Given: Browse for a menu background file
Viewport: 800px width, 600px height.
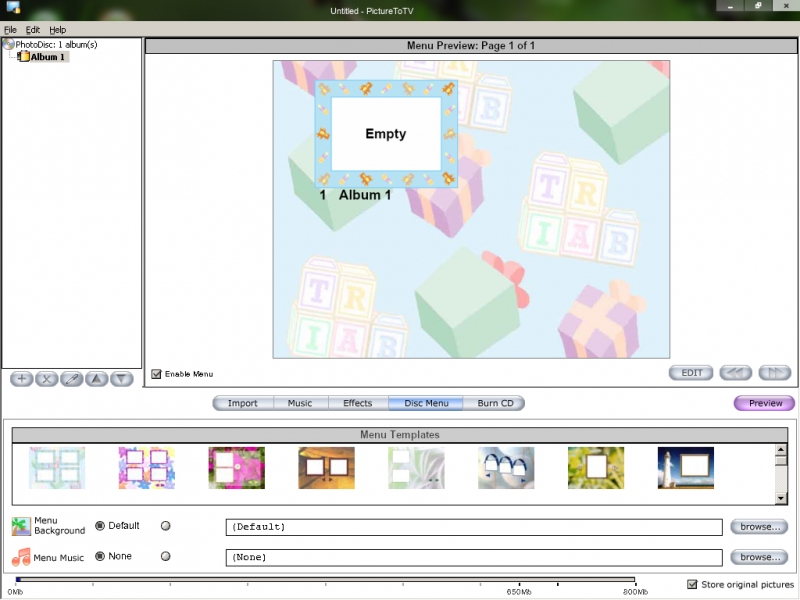Looking at the screenshot, I should (x=758, y=526).
